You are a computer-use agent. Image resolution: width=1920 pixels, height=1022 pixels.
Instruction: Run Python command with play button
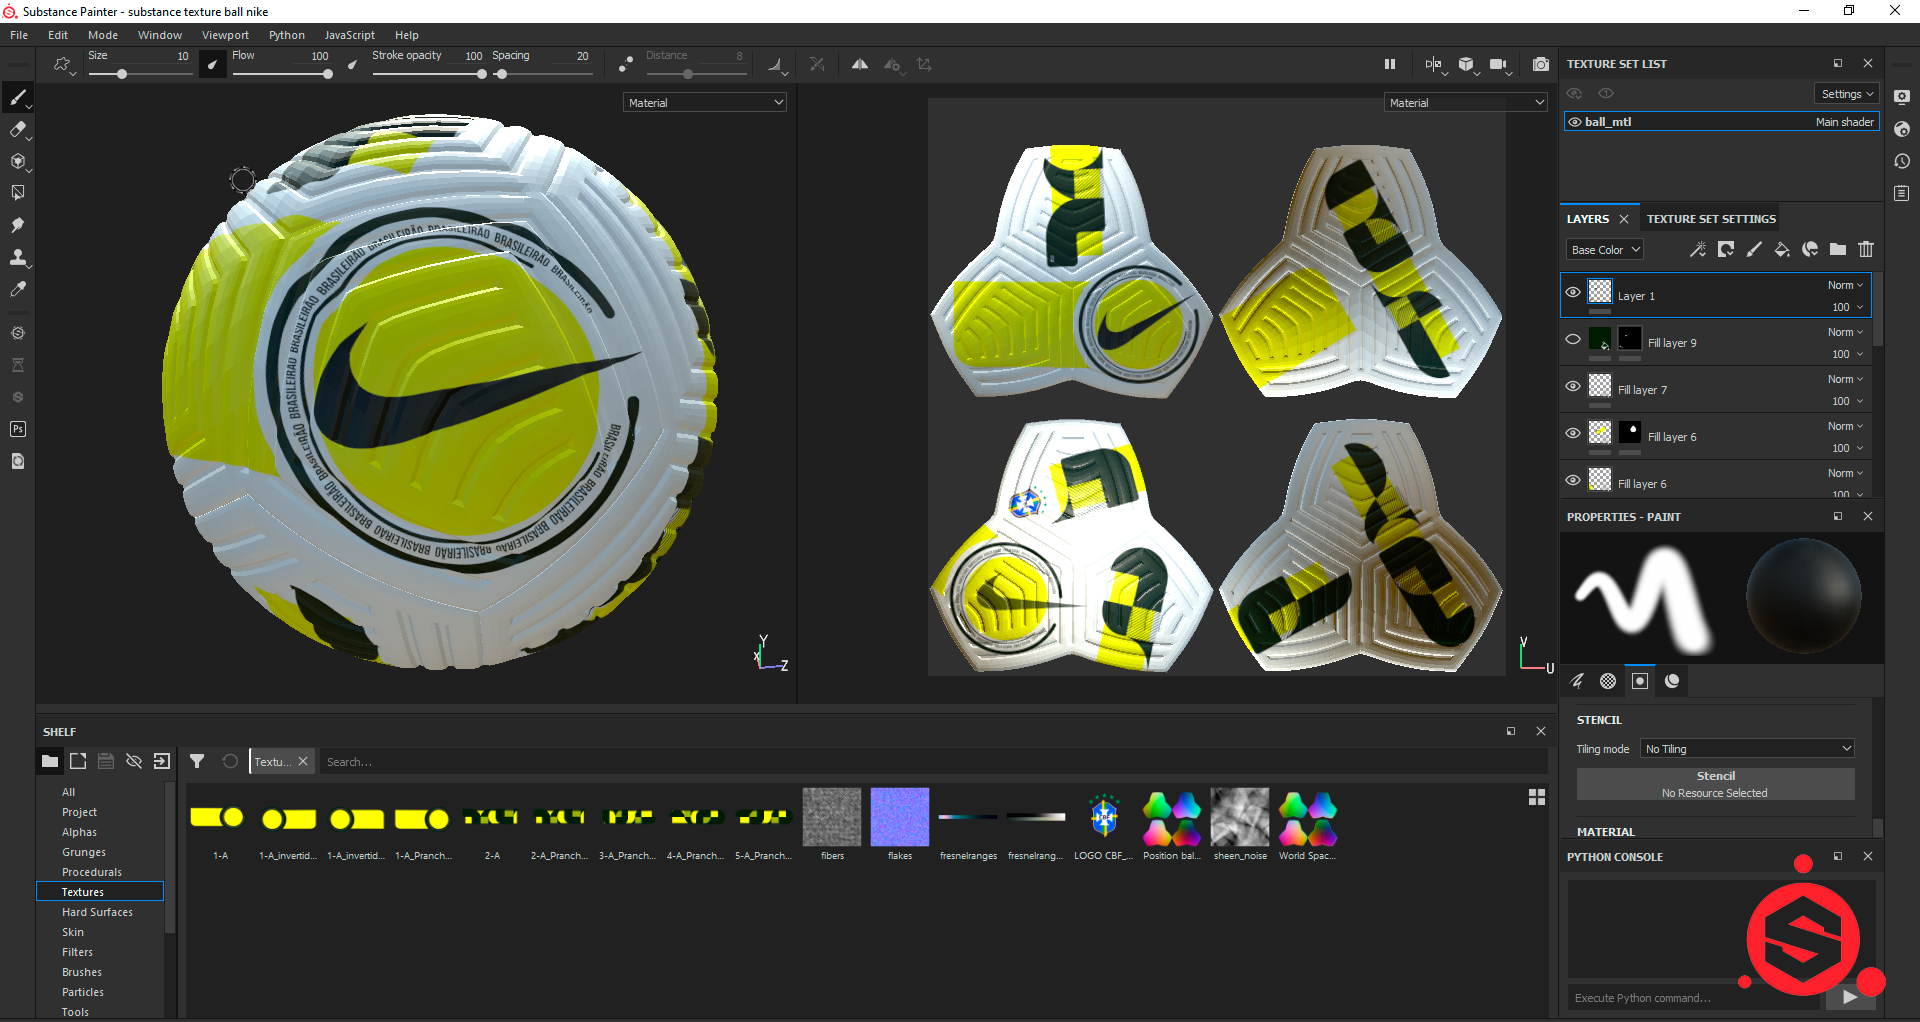[1849, 997]
